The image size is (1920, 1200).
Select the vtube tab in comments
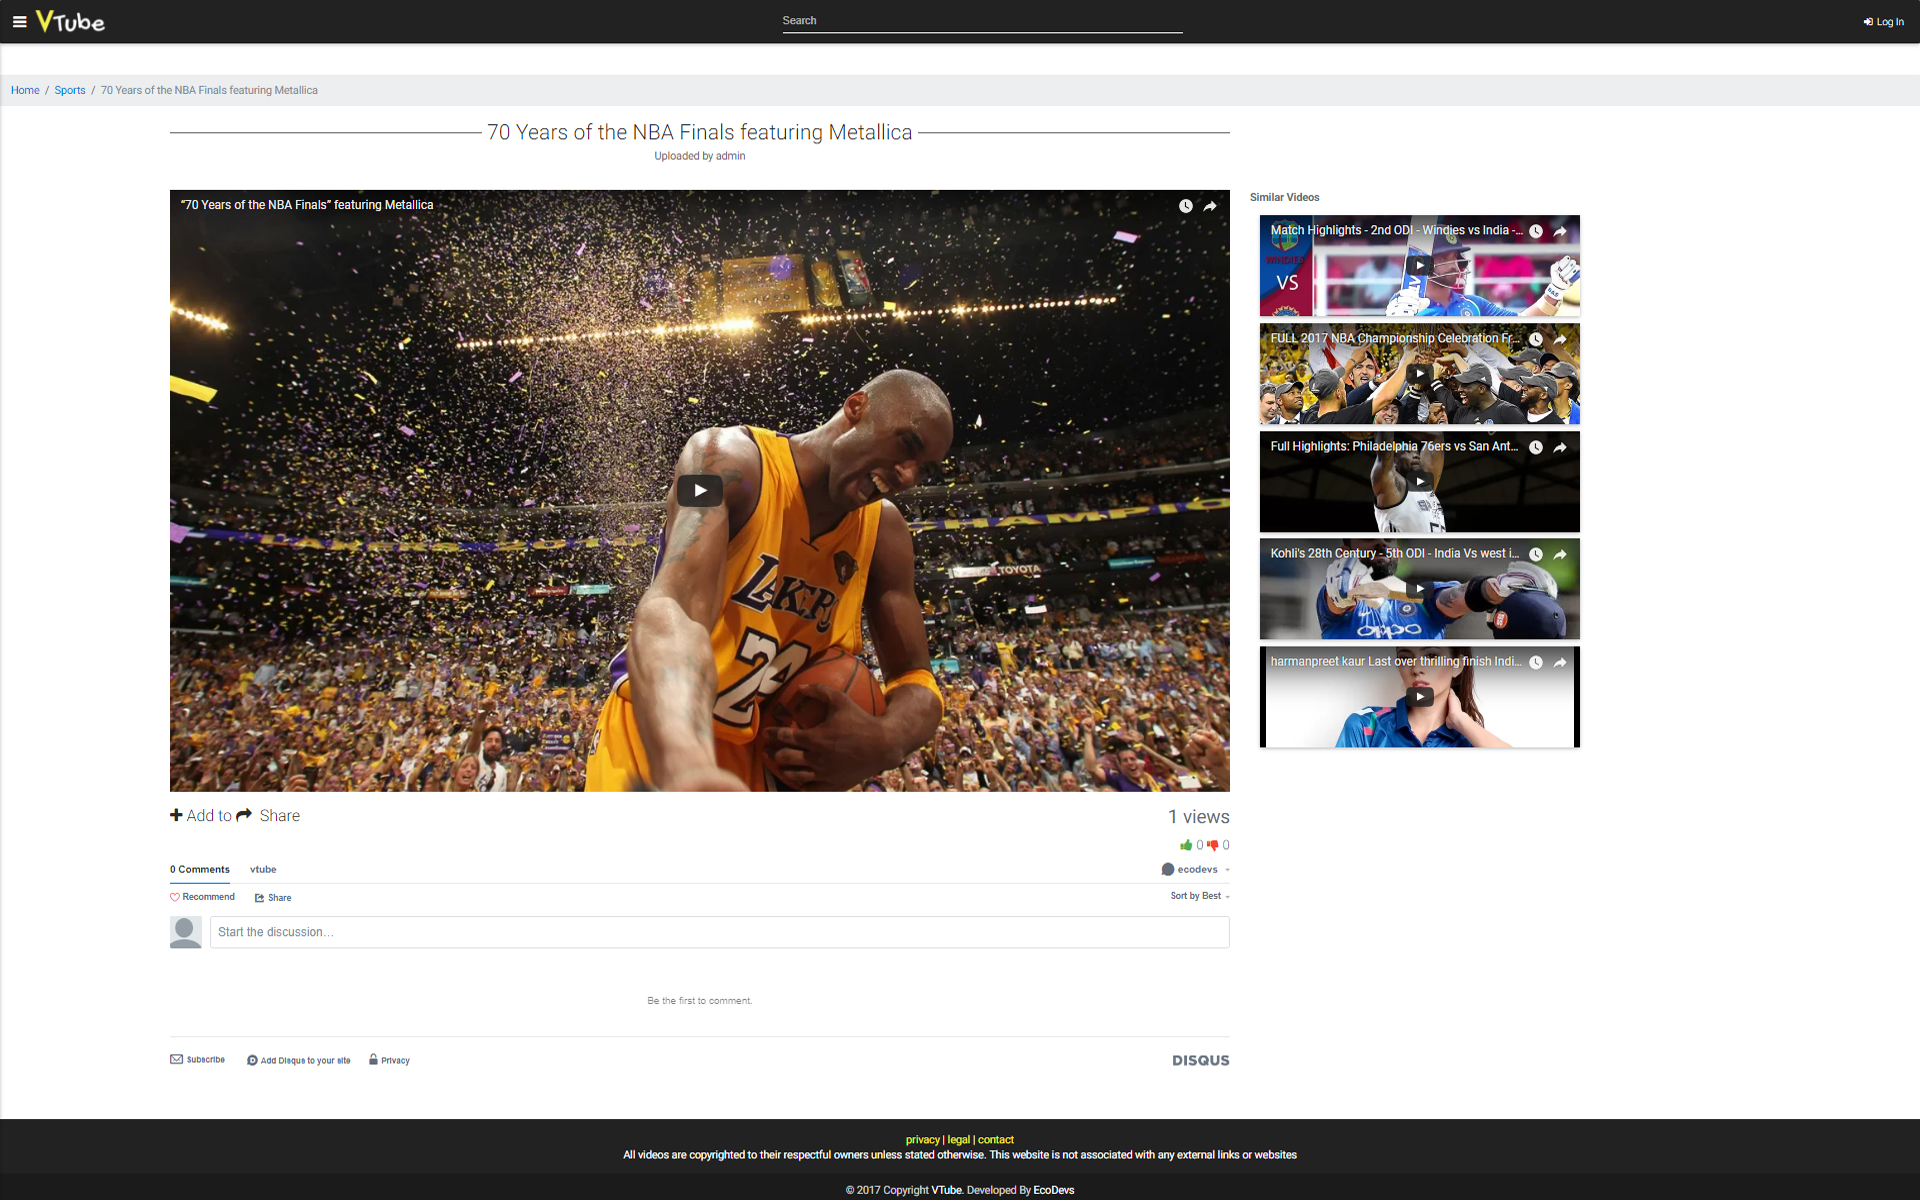263,869
